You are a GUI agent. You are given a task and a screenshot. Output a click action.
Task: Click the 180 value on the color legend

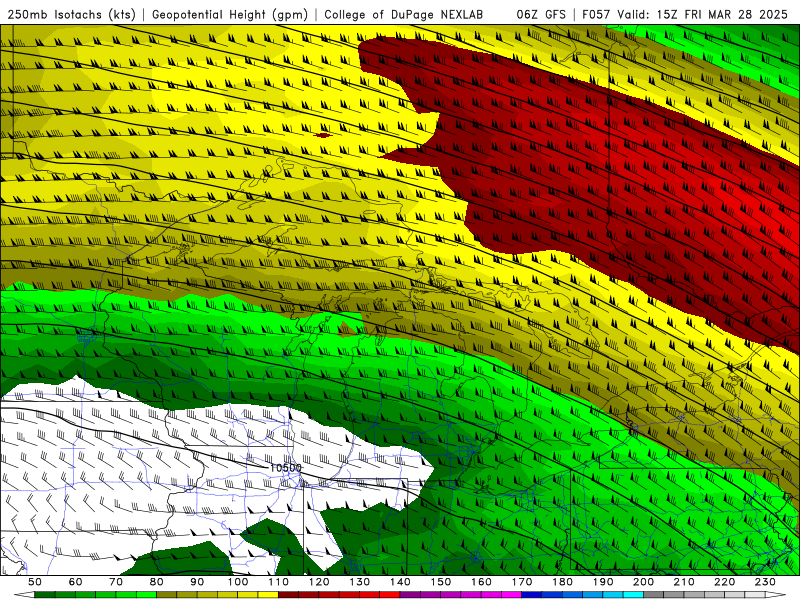[x=562, y=582]
